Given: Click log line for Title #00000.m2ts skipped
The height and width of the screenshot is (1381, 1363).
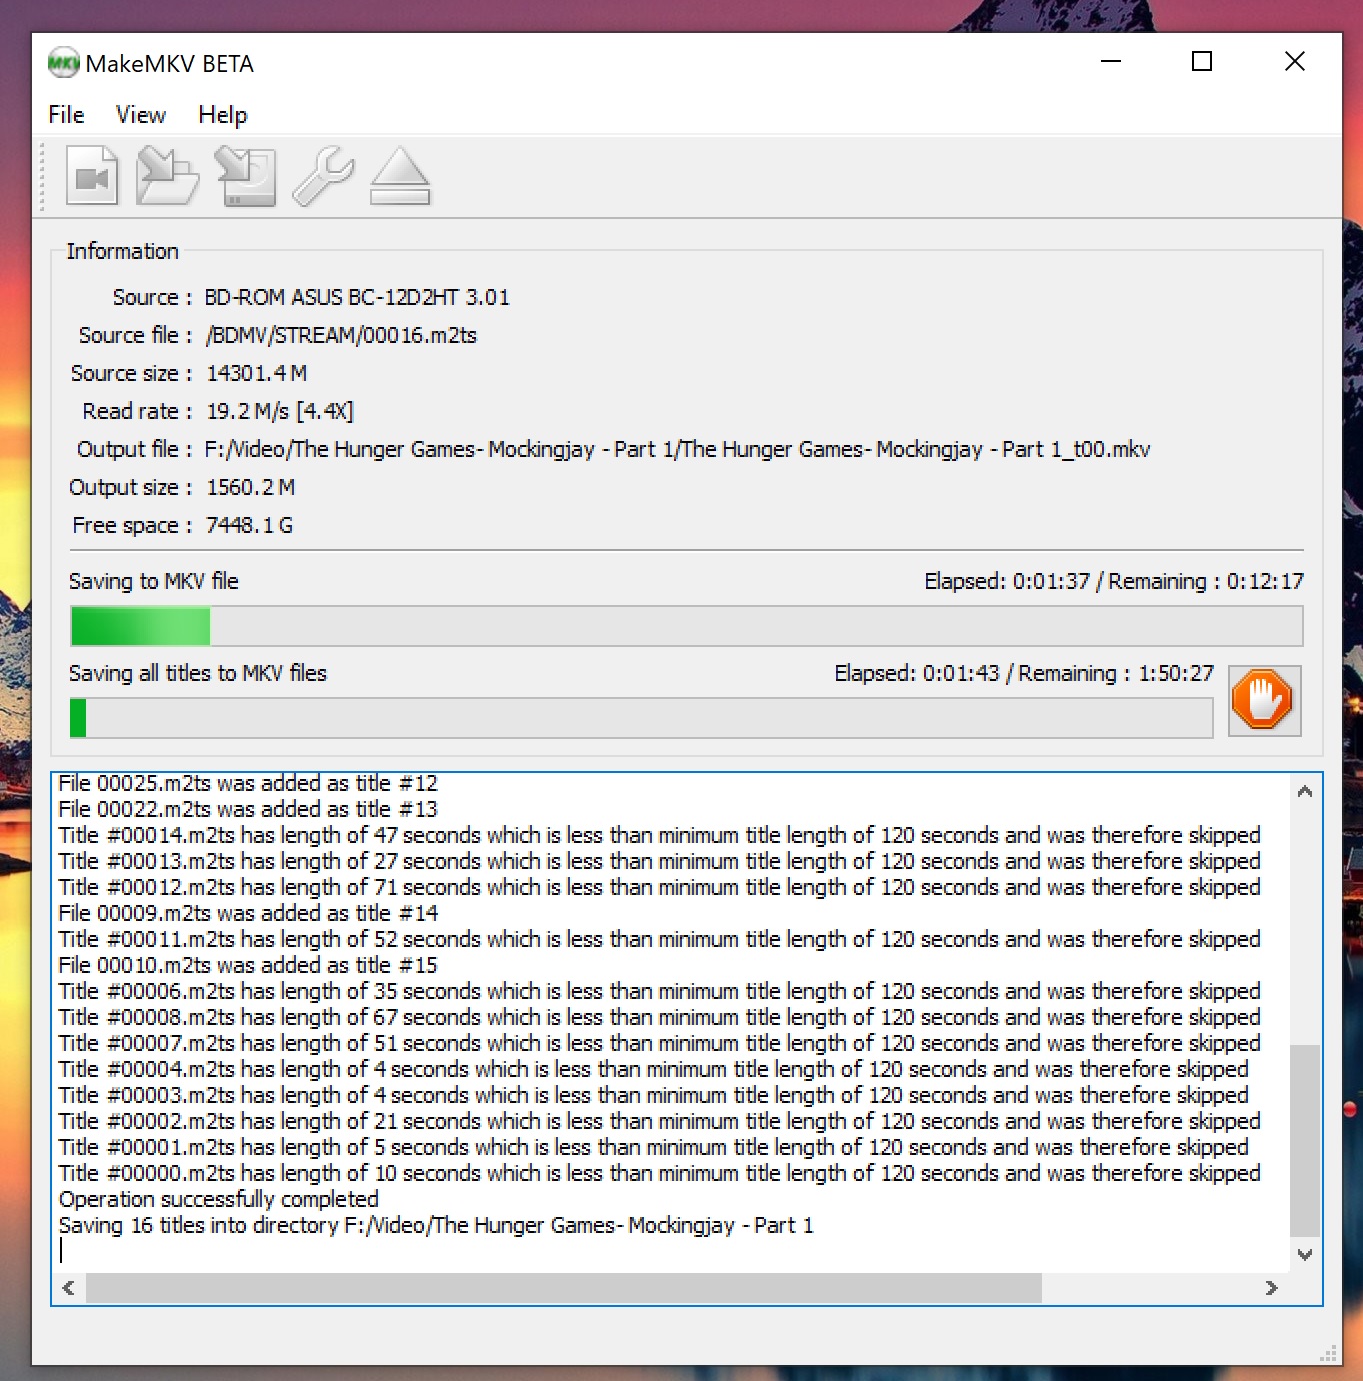Looking at the screenshot, I should [x=660, y=1173].
